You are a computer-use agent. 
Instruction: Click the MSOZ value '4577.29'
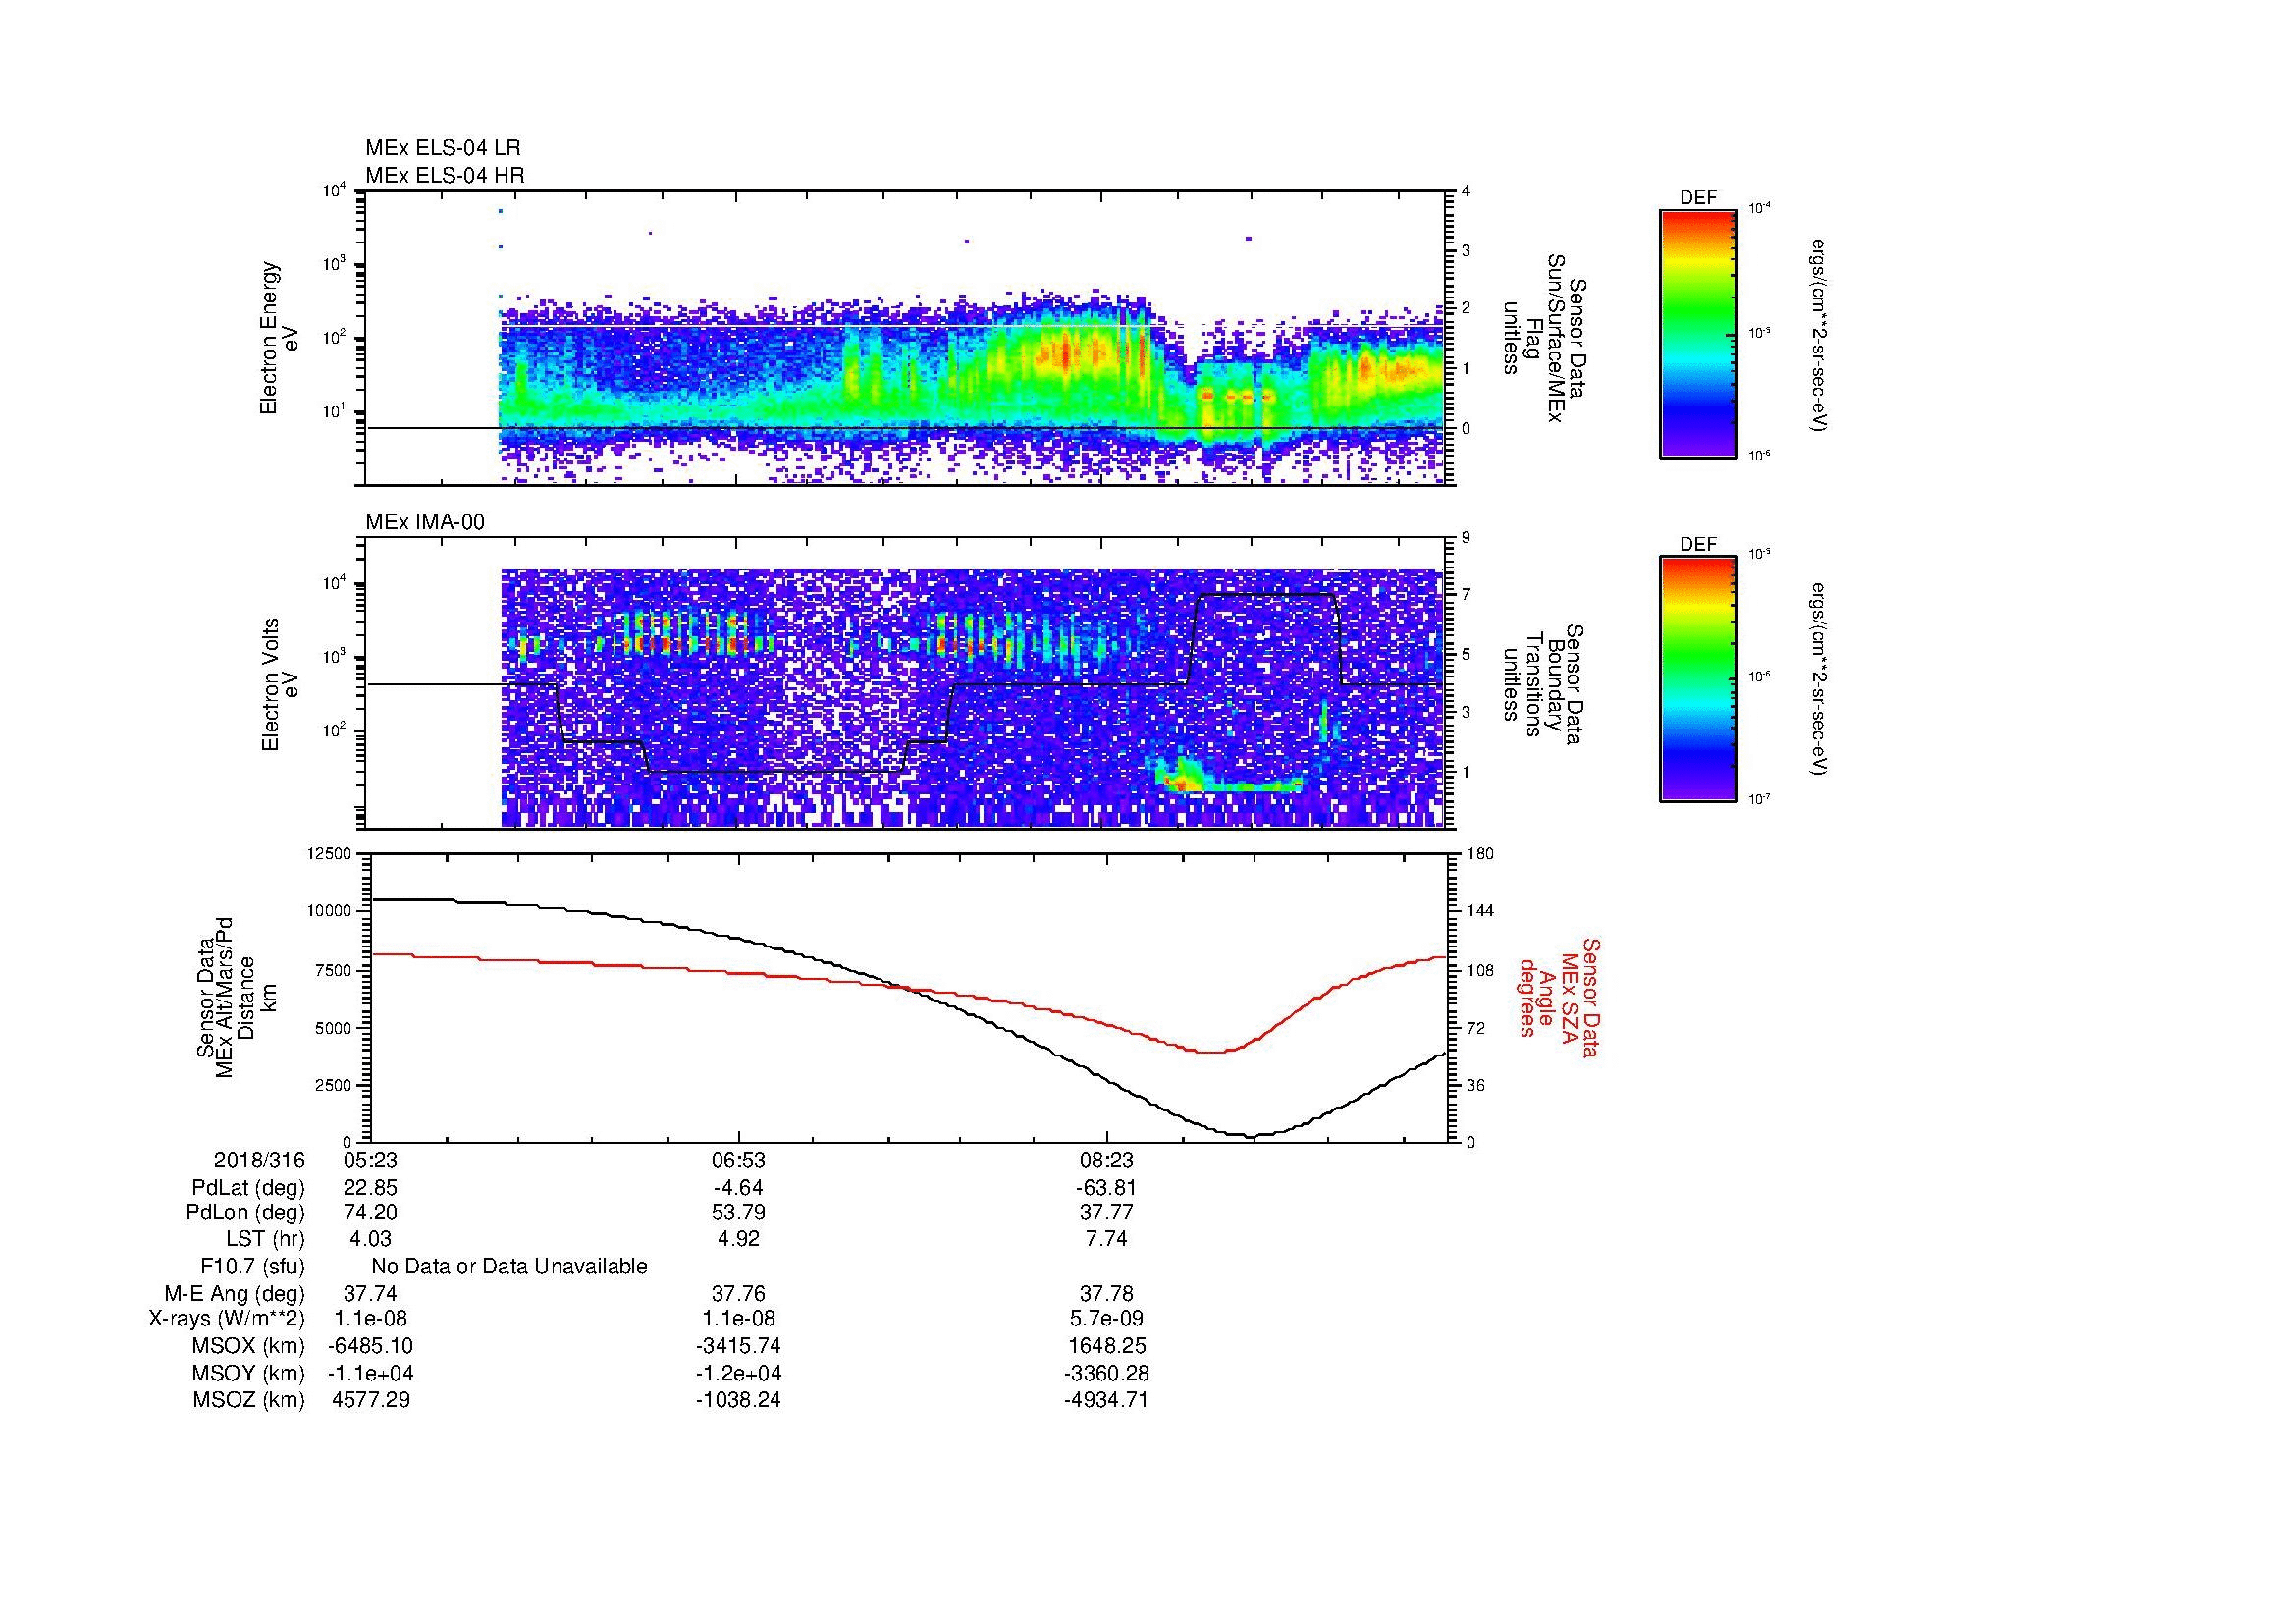370,1400
